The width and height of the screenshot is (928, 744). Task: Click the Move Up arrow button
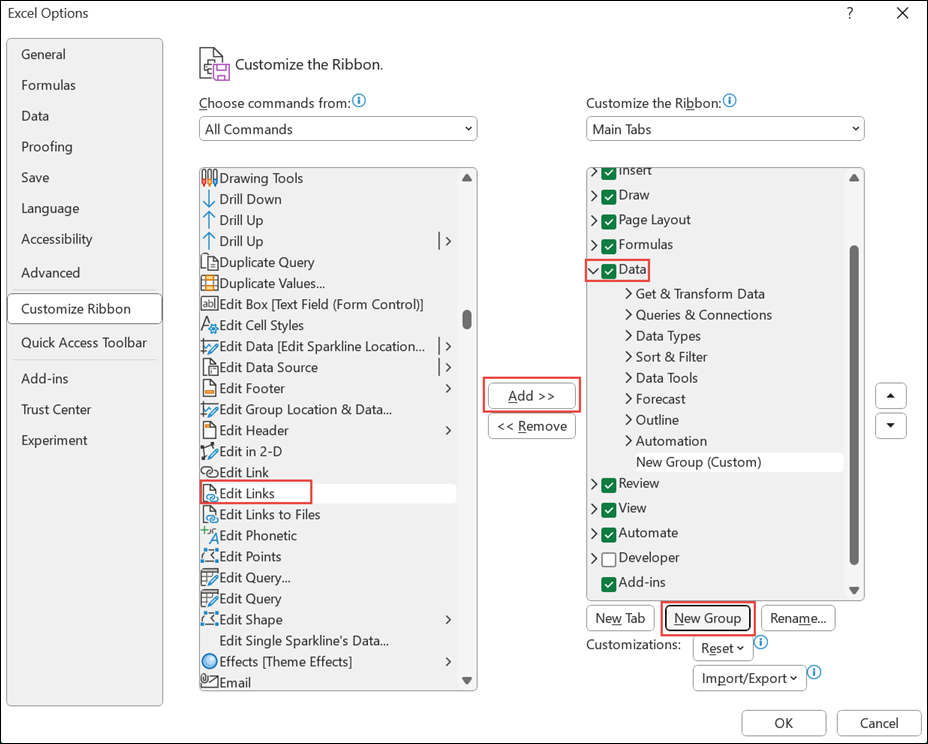[x=890, y=395]
